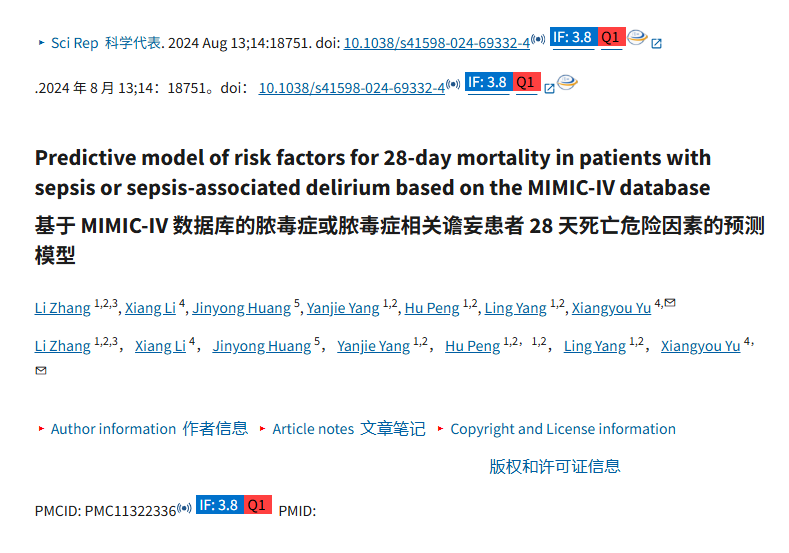Open the first DOI link 10.1038/s41598-024-69332-4
The height and width of the screenshot is (553, 789).
(x=437, y=43)
